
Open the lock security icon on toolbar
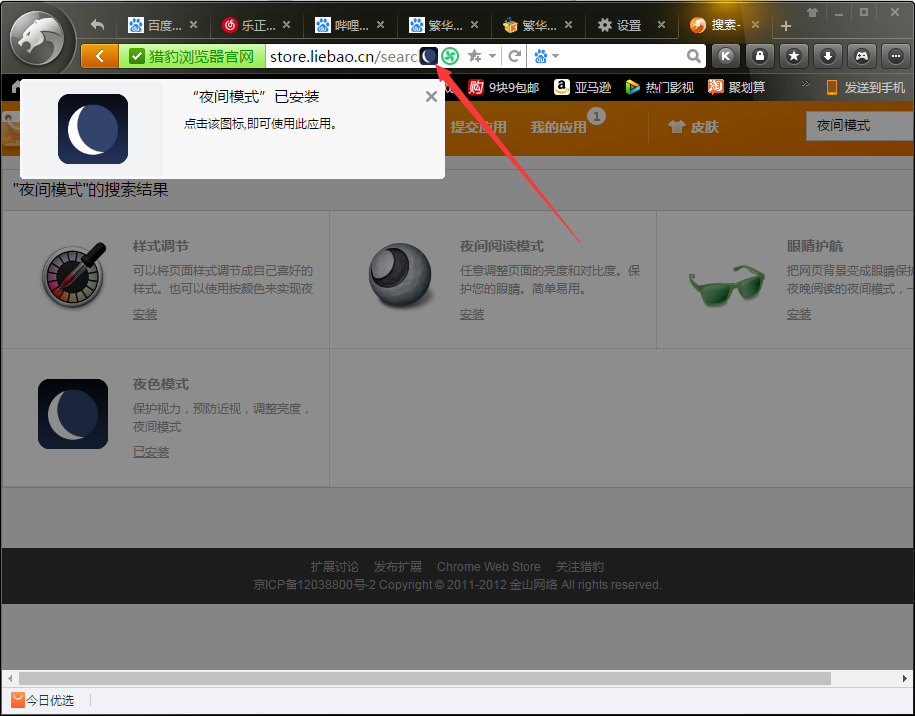(x=759, y=56)
